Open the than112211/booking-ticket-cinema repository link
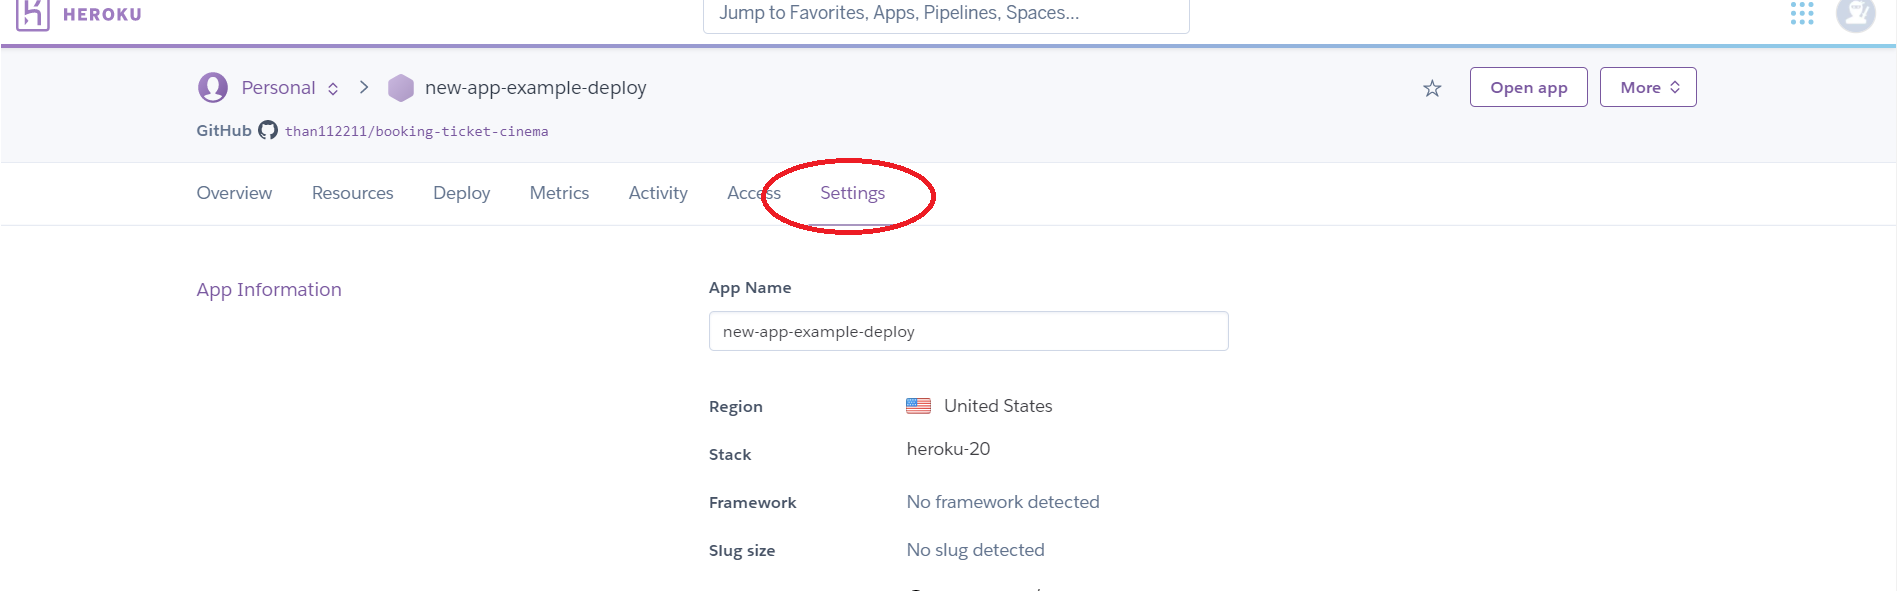The width and height of the screenshot is (1897, 606). 416,131
